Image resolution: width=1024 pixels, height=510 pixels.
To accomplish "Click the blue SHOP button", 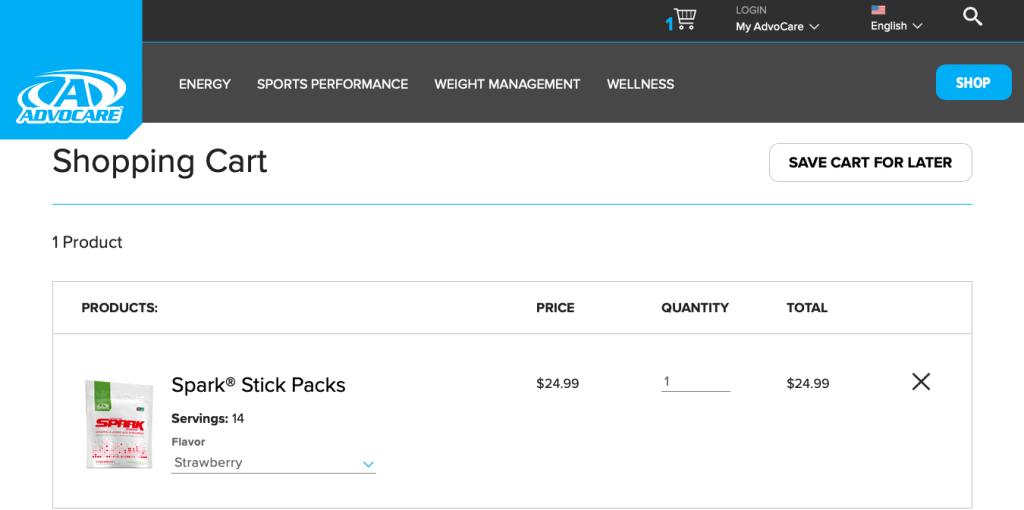I will point(973,82).
